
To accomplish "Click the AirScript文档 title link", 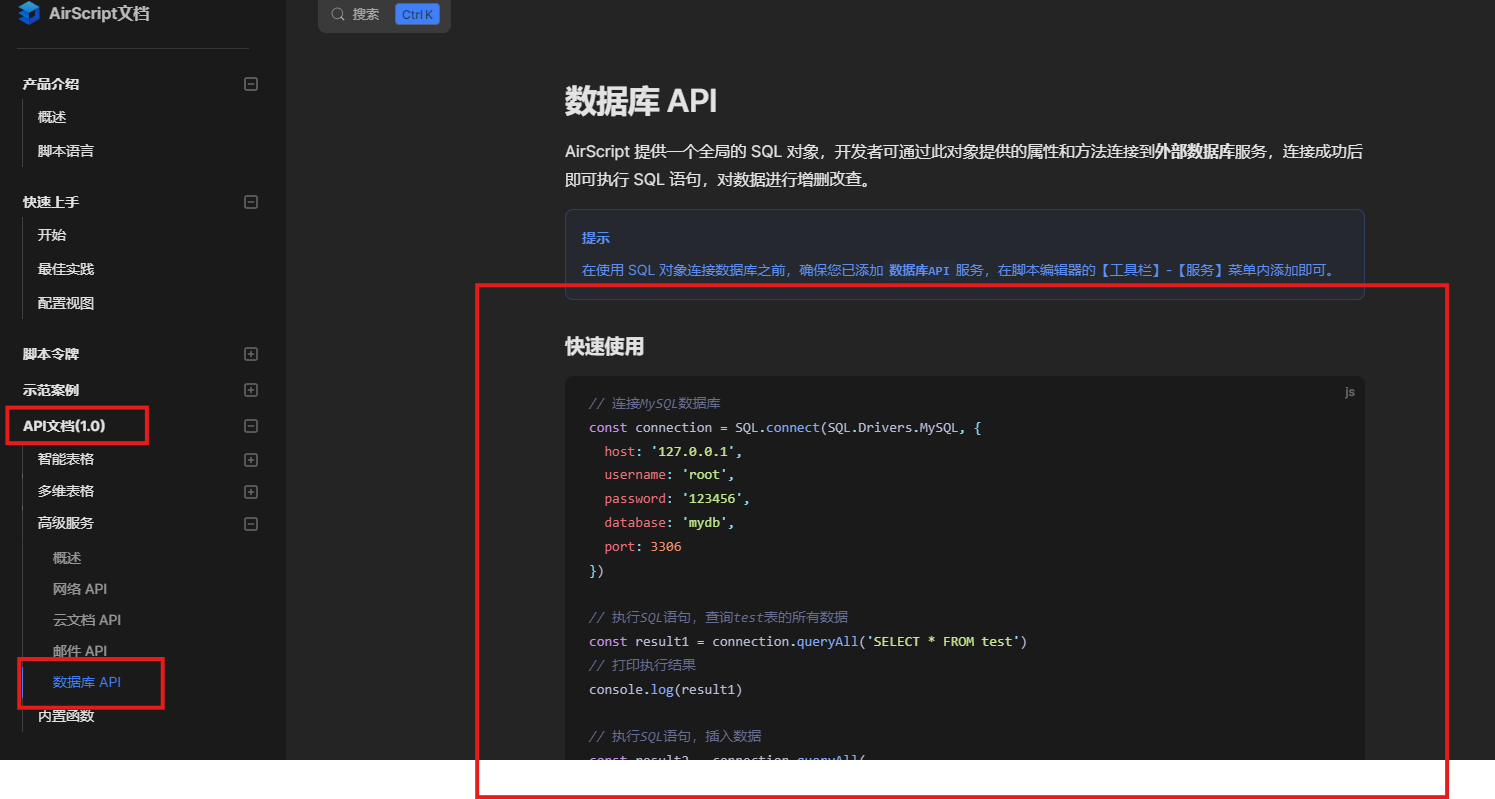I will 99,14.
